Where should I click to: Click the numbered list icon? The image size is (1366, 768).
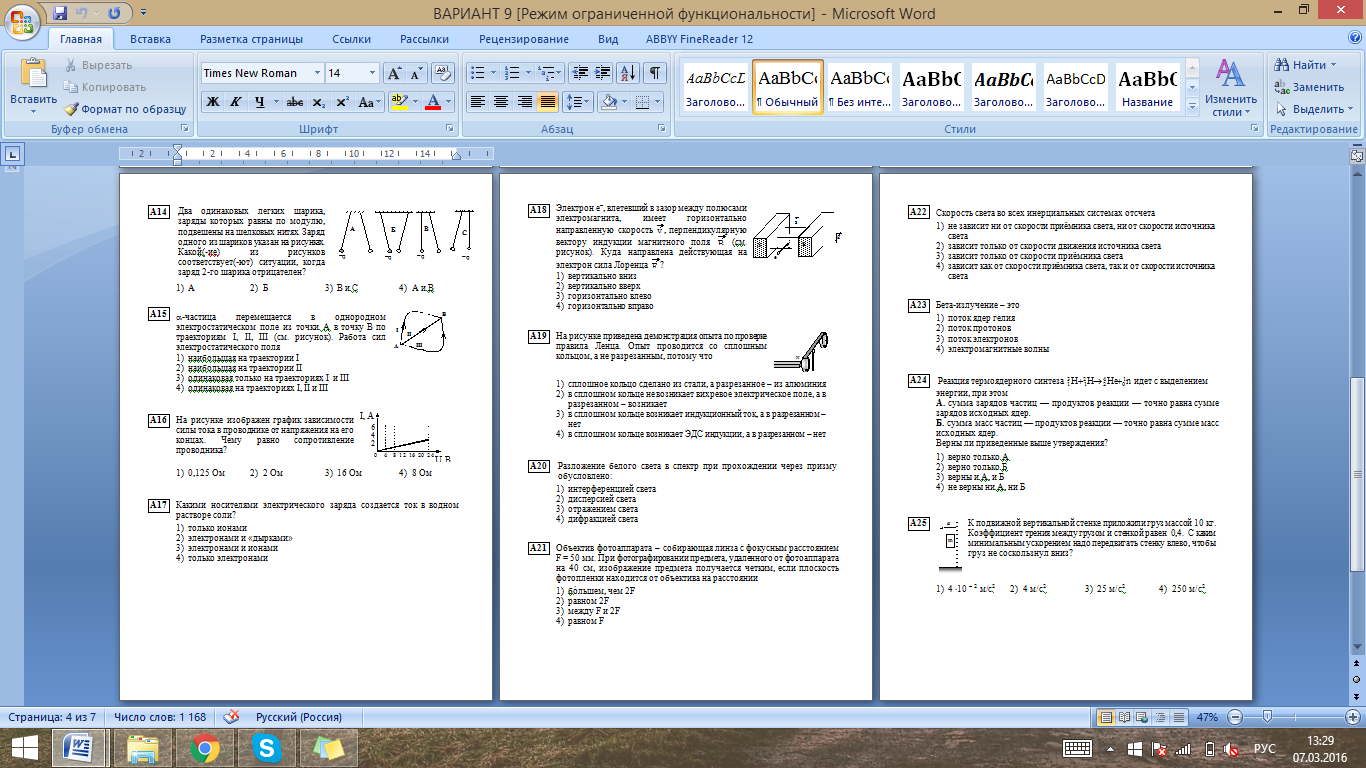pyautogui.click(x=512, y=73)
